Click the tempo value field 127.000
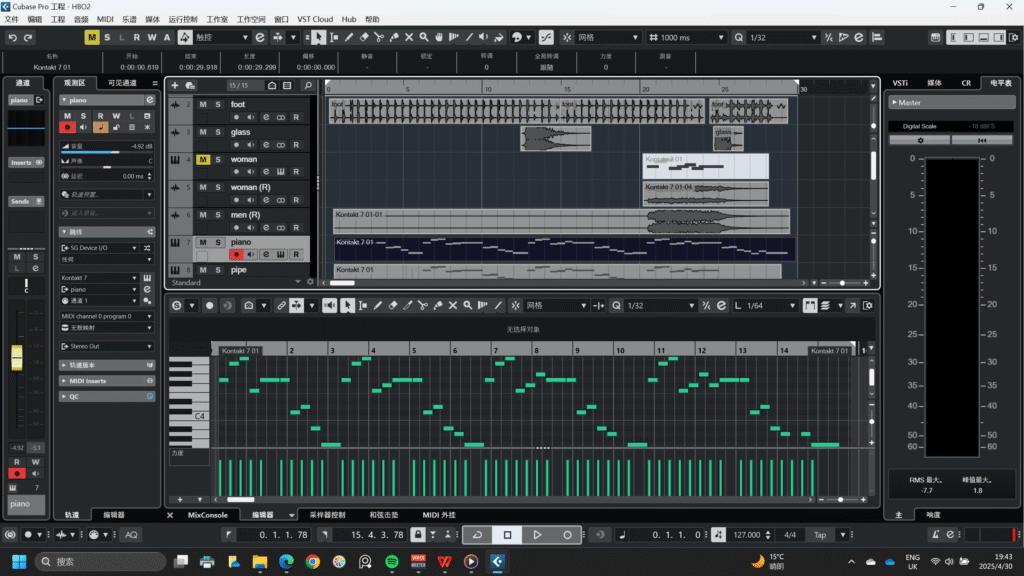Screen dimensions: 1024x576 coord(747,535)
